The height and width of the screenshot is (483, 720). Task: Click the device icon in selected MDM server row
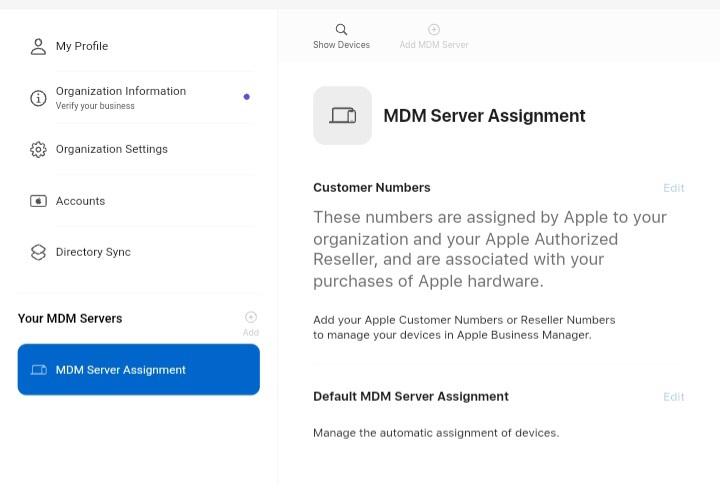(x=39, y=370)
